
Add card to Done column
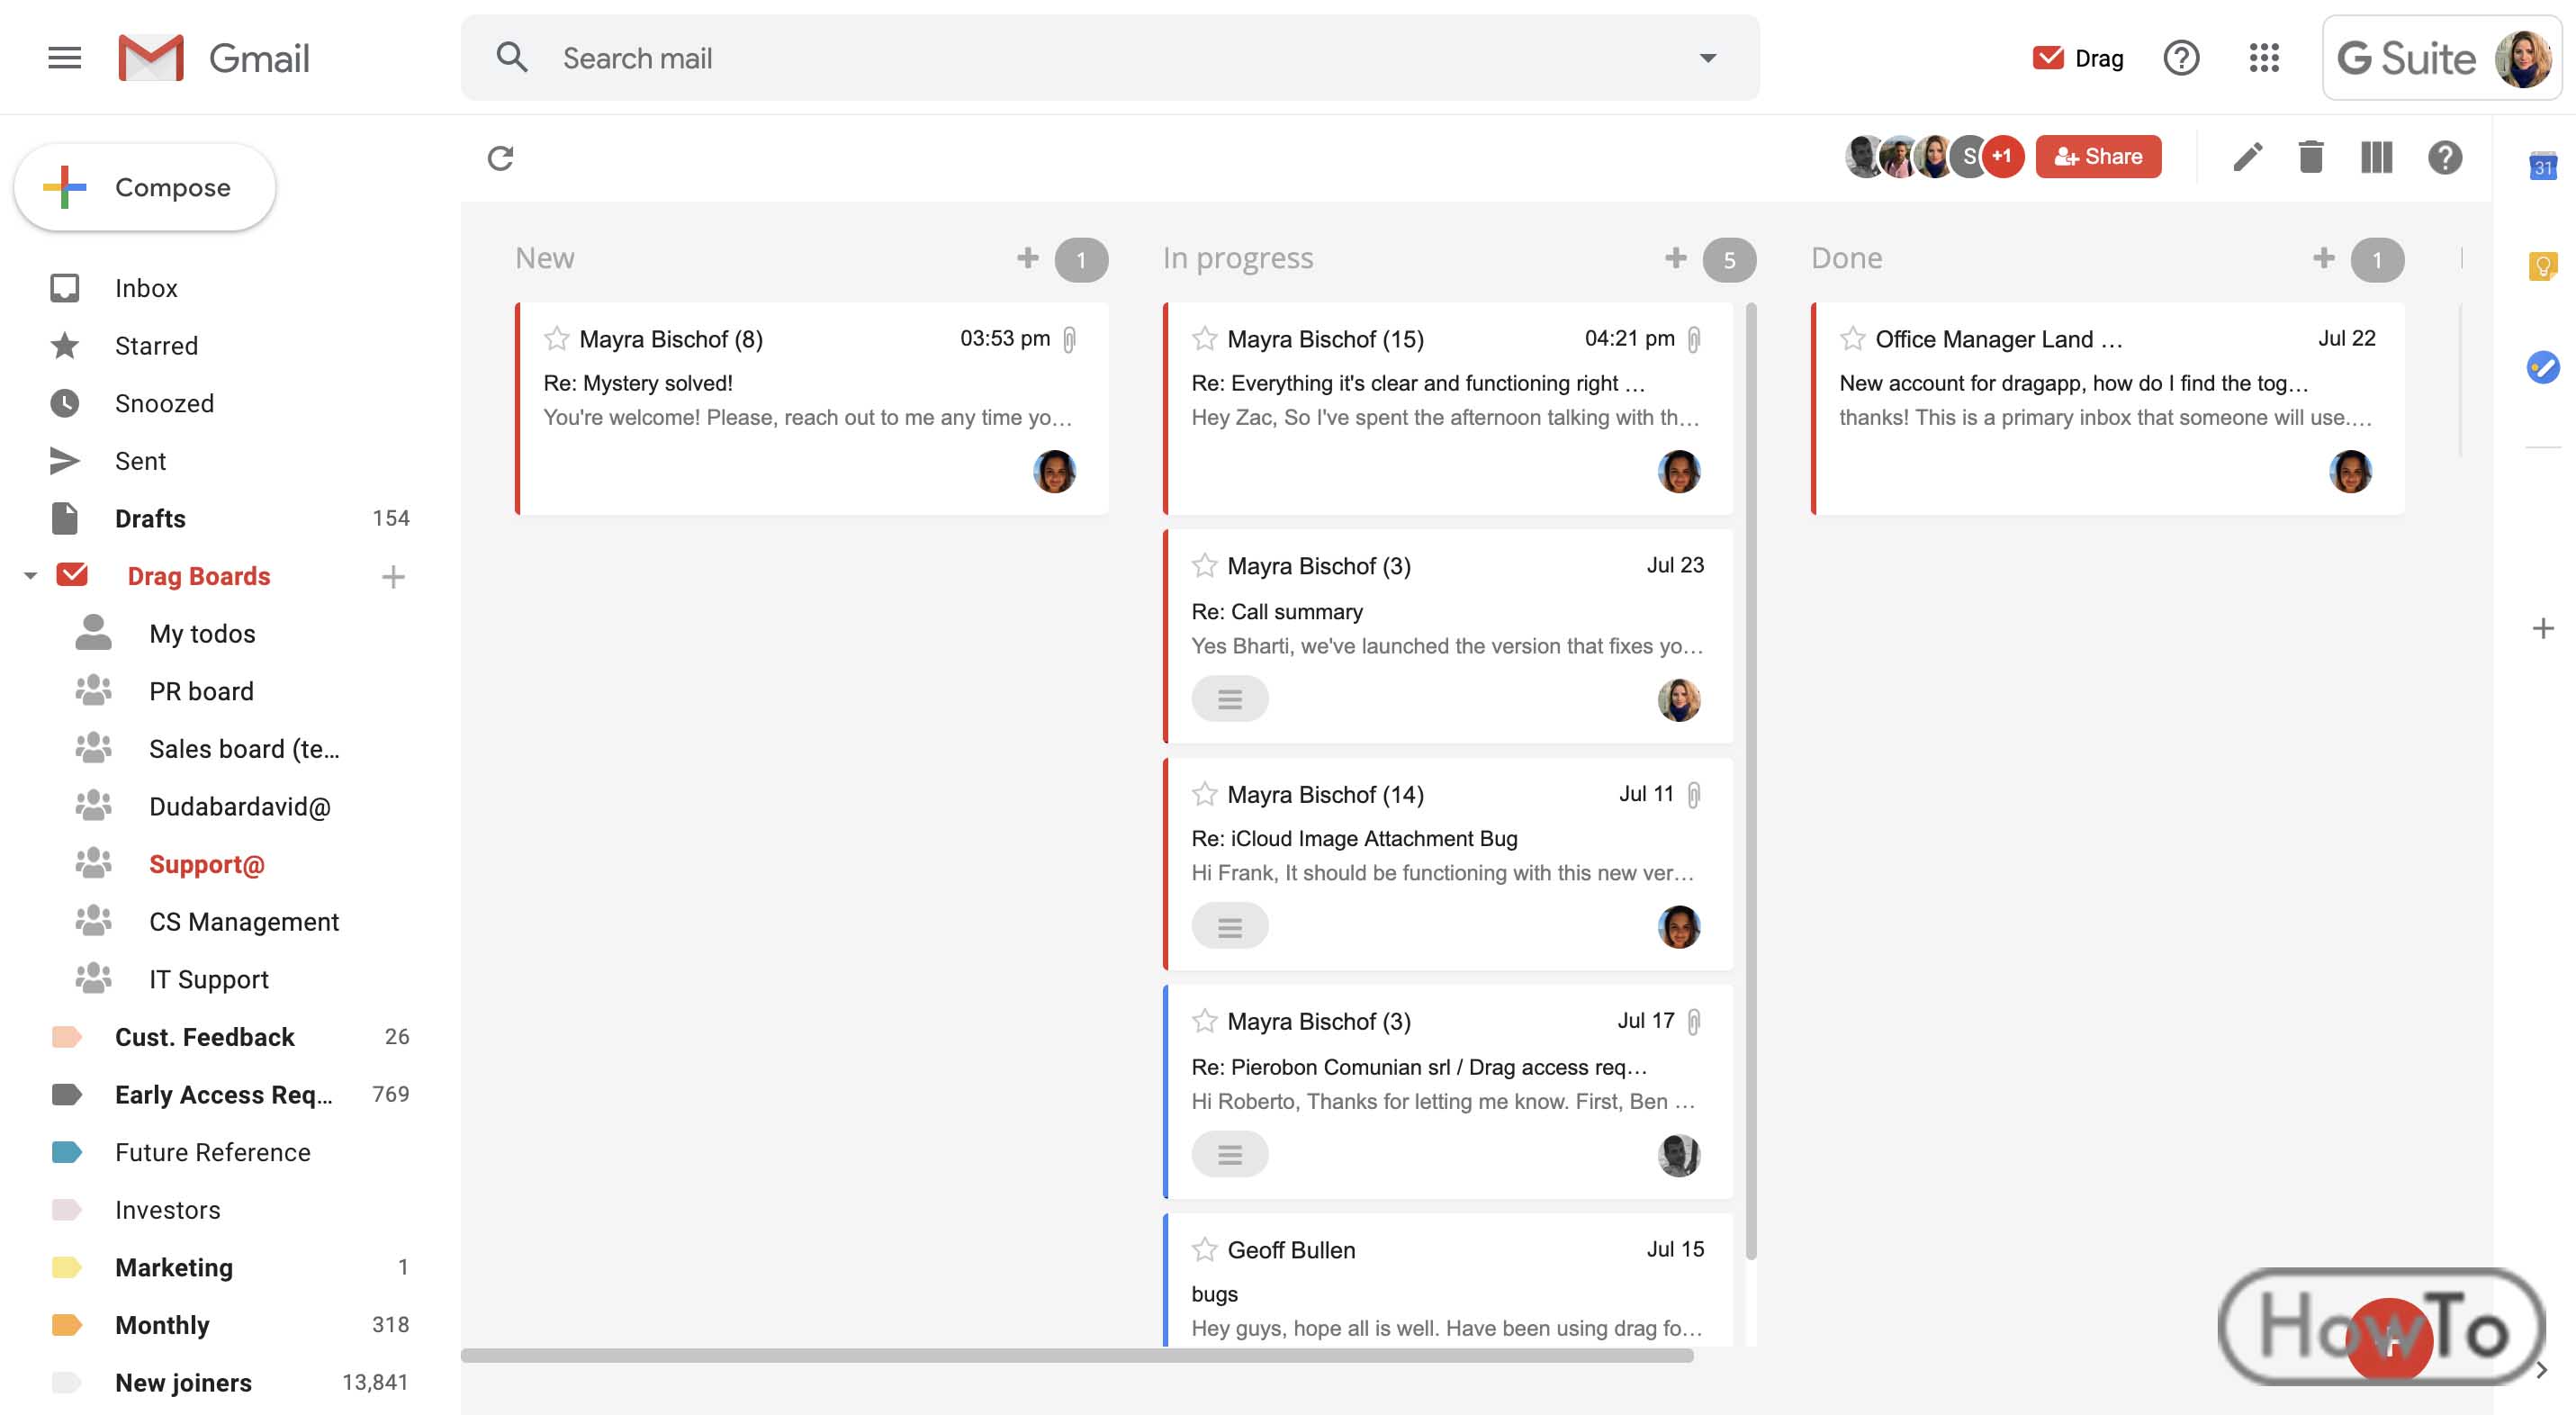(2324, 258)
